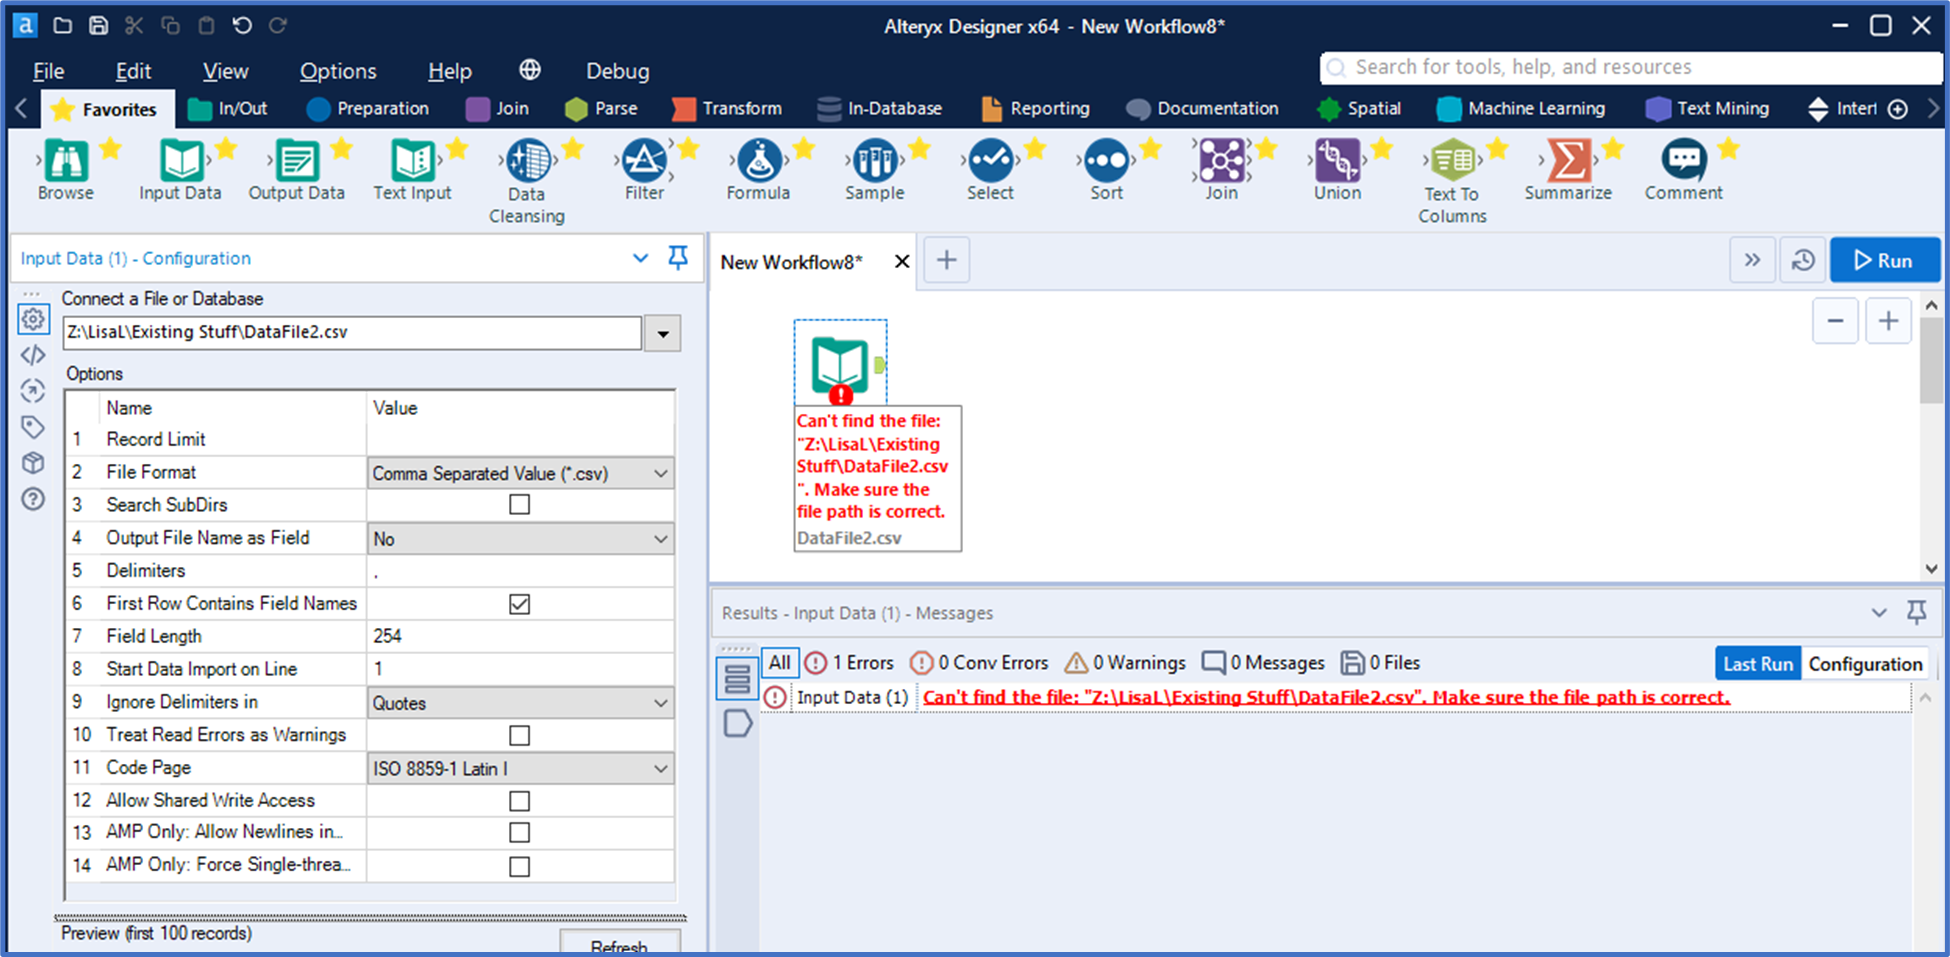Open the File Format dropdown
Viewport: 1950px width, 957px height.
coord(520,473)
